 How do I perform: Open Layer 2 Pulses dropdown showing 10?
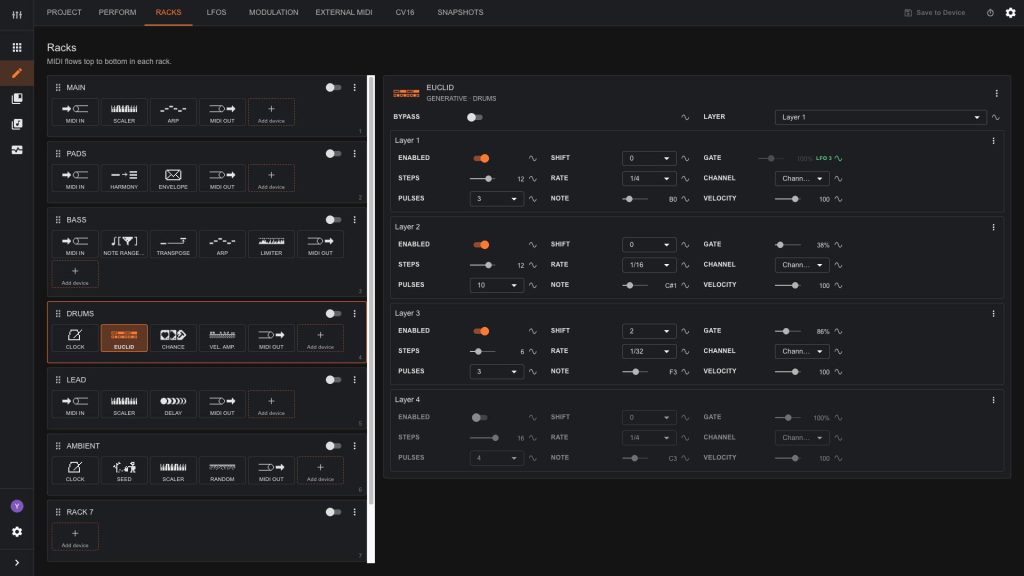point(496,285)
